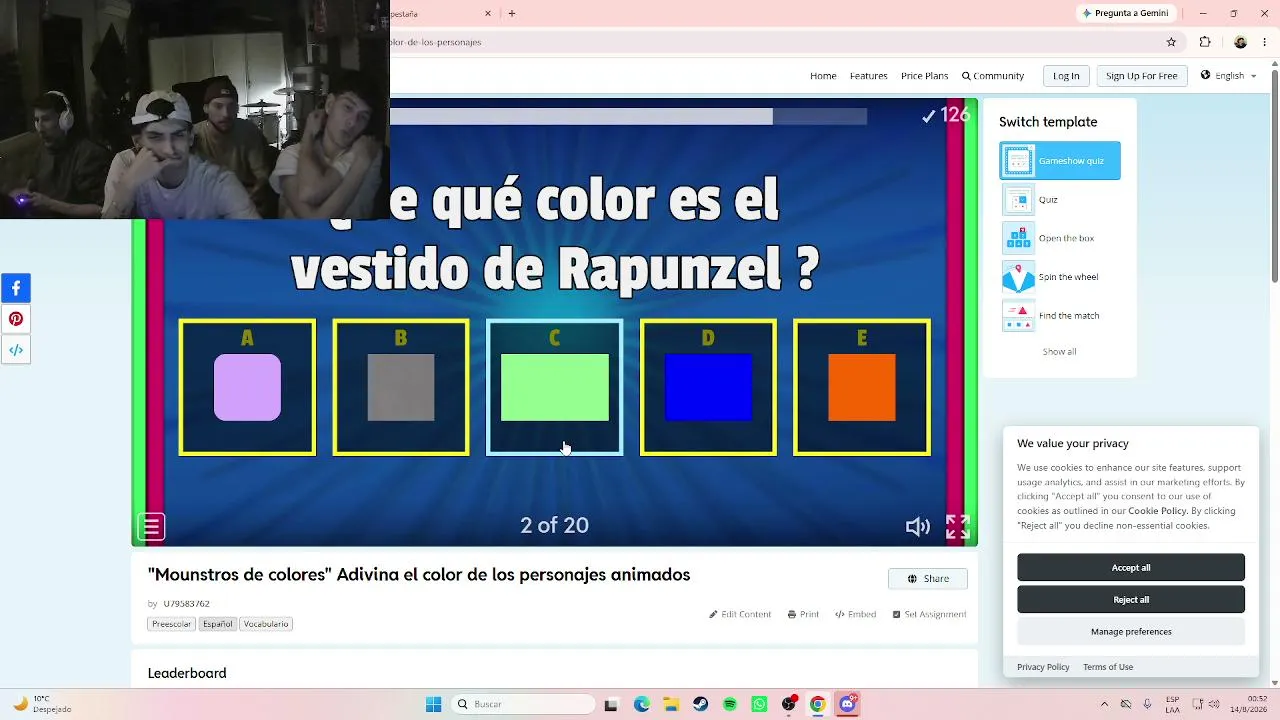Open Edit Content link
Screen dimensions: 1280x720
pyautogui.click(x=740, y=614)
